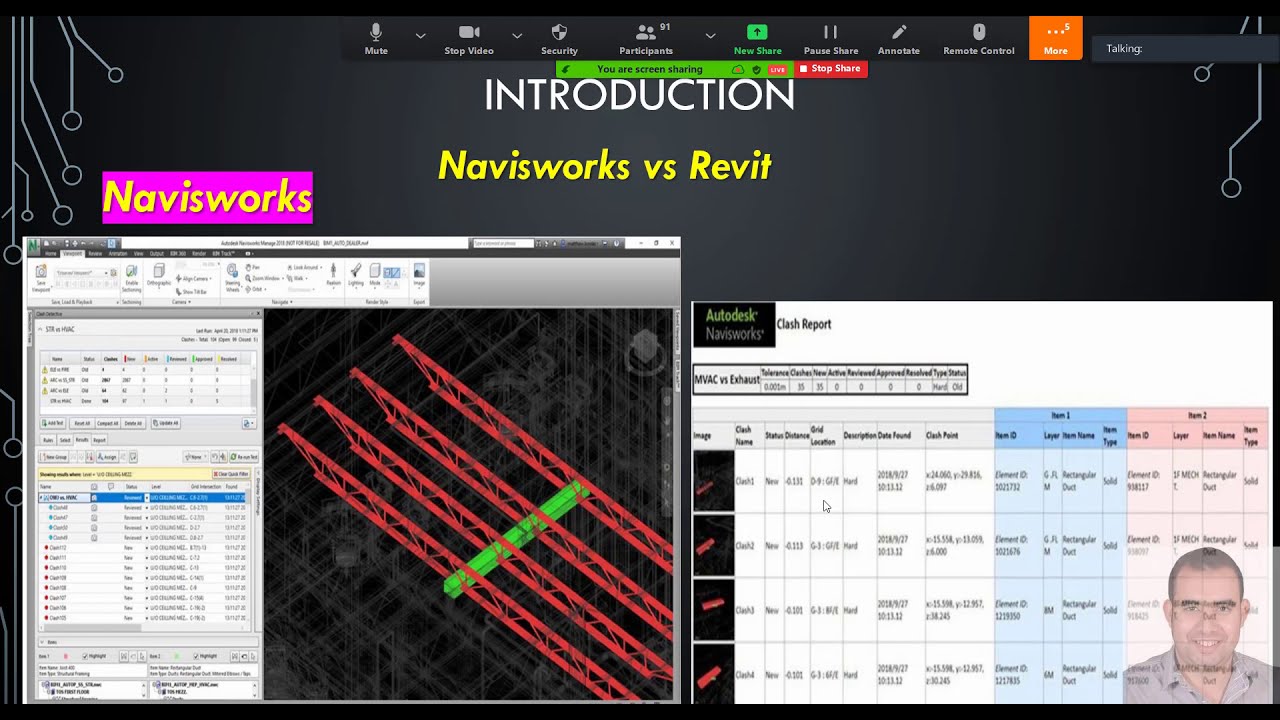
Task: Open the None isolation dropdown
Action: [x=196, y=457]
